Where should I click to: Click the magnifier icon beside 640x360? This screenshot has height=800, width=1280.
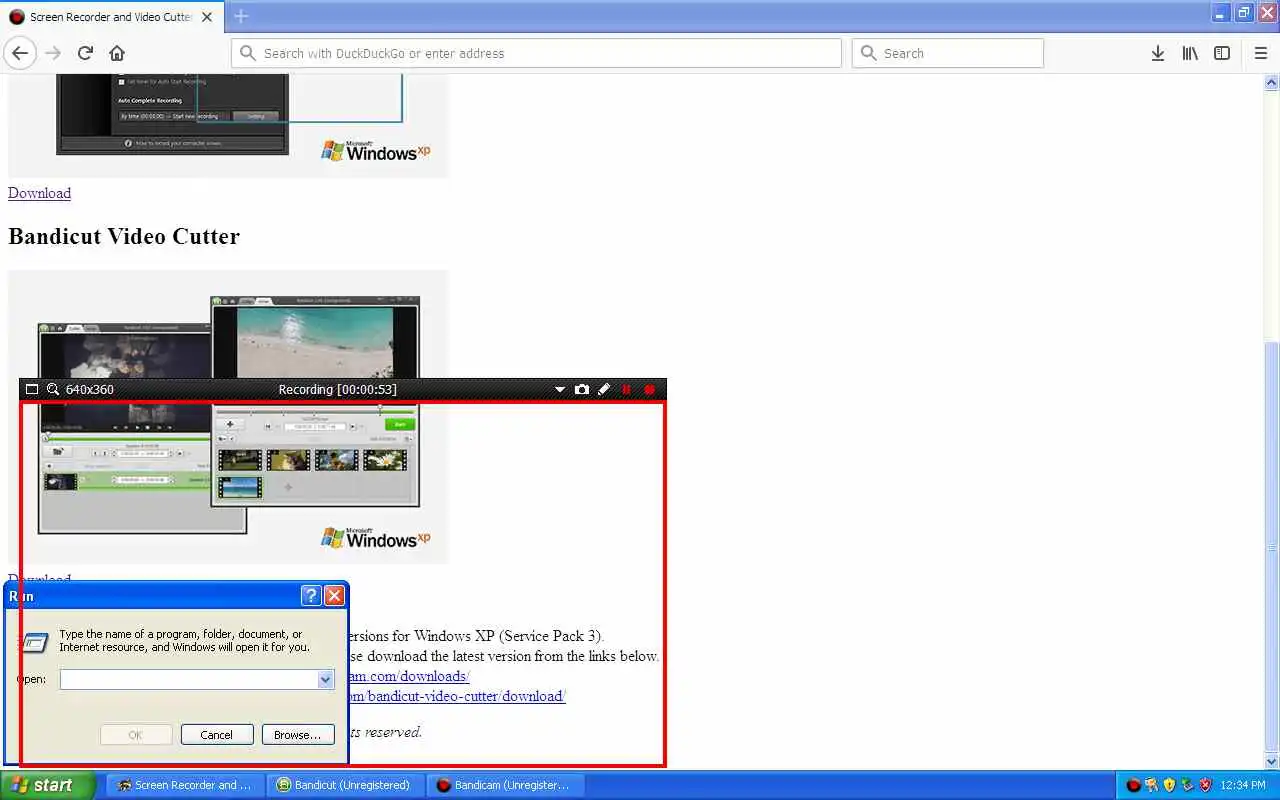click(53, 390)
